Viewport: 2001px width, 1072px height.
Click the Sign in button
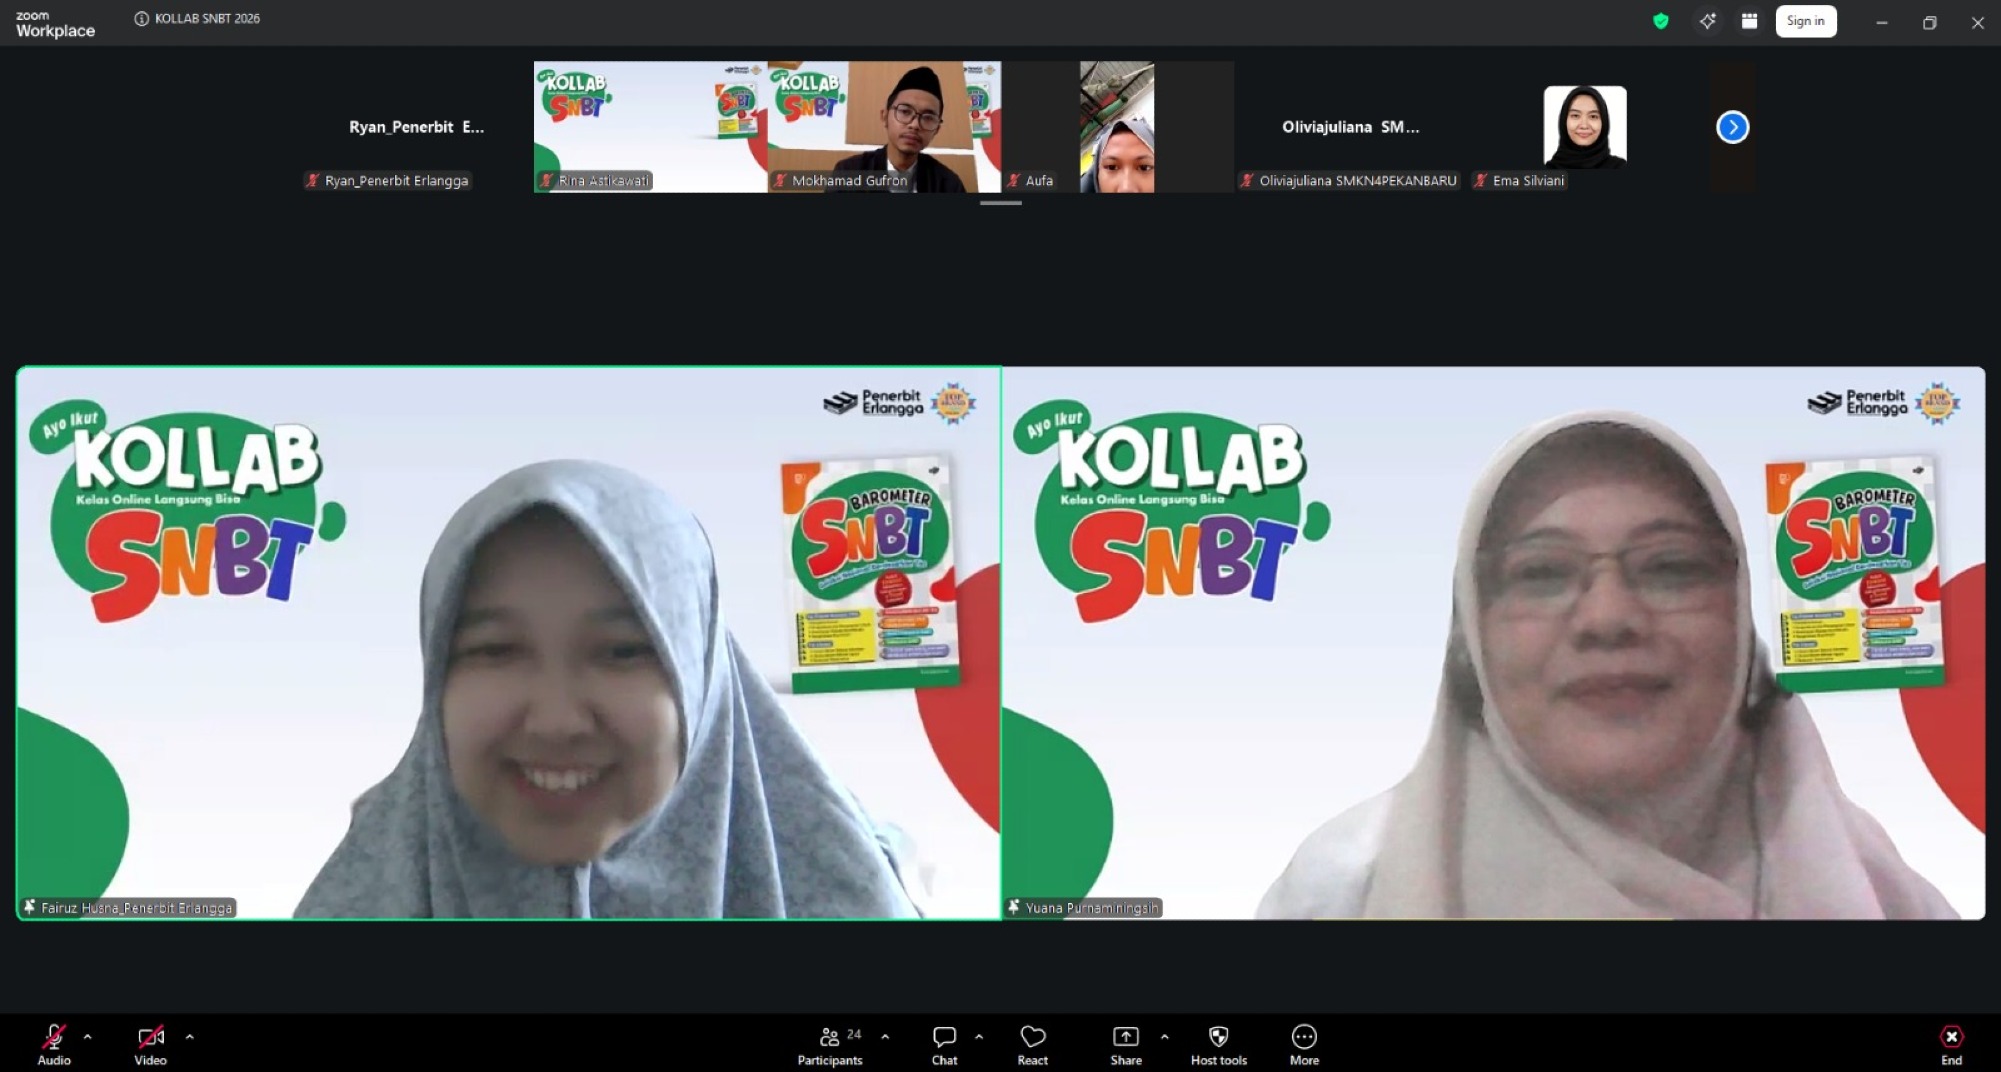pos(1805,21)
